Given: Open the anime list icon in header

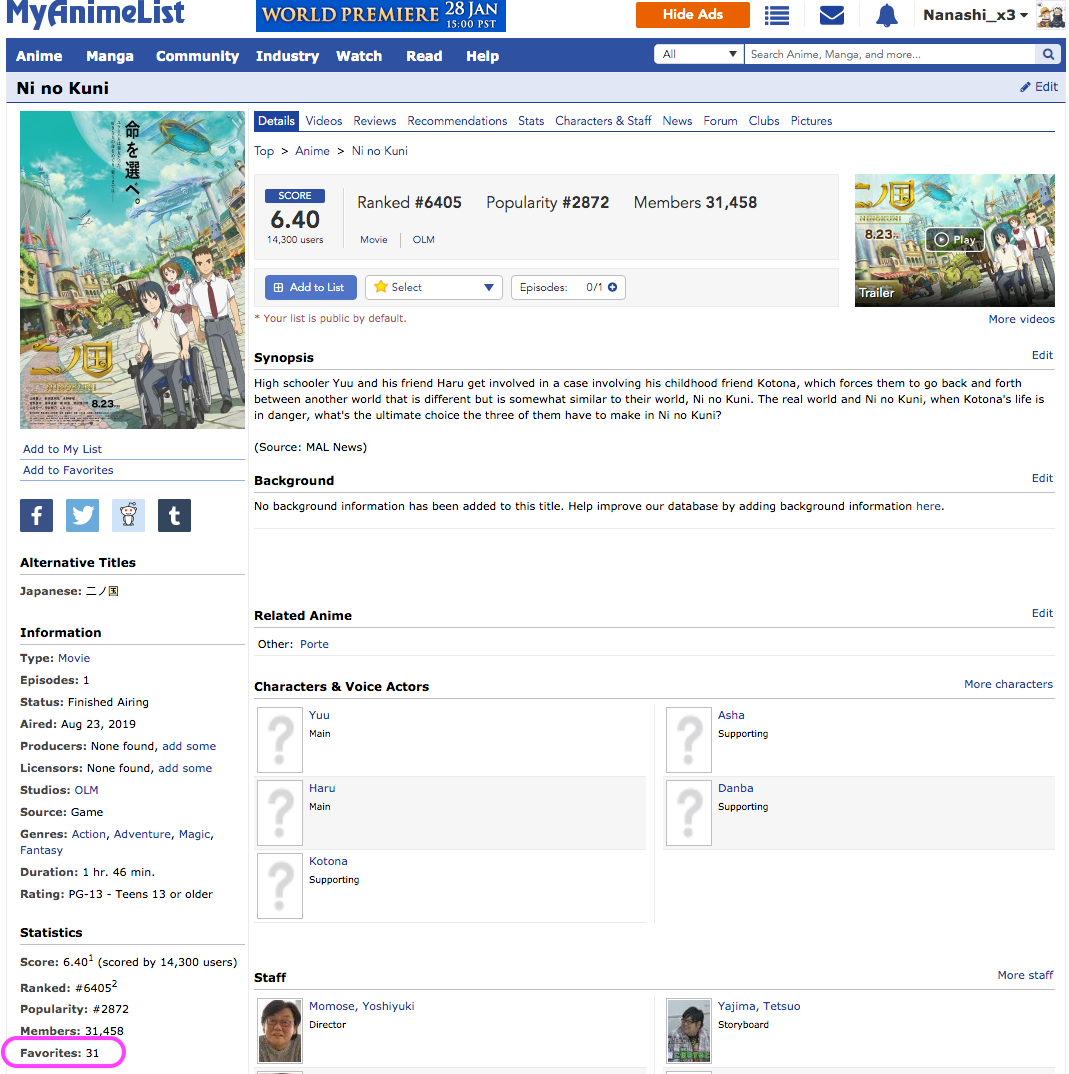Looking at the screenshot, I should click(x=777, y=15).
